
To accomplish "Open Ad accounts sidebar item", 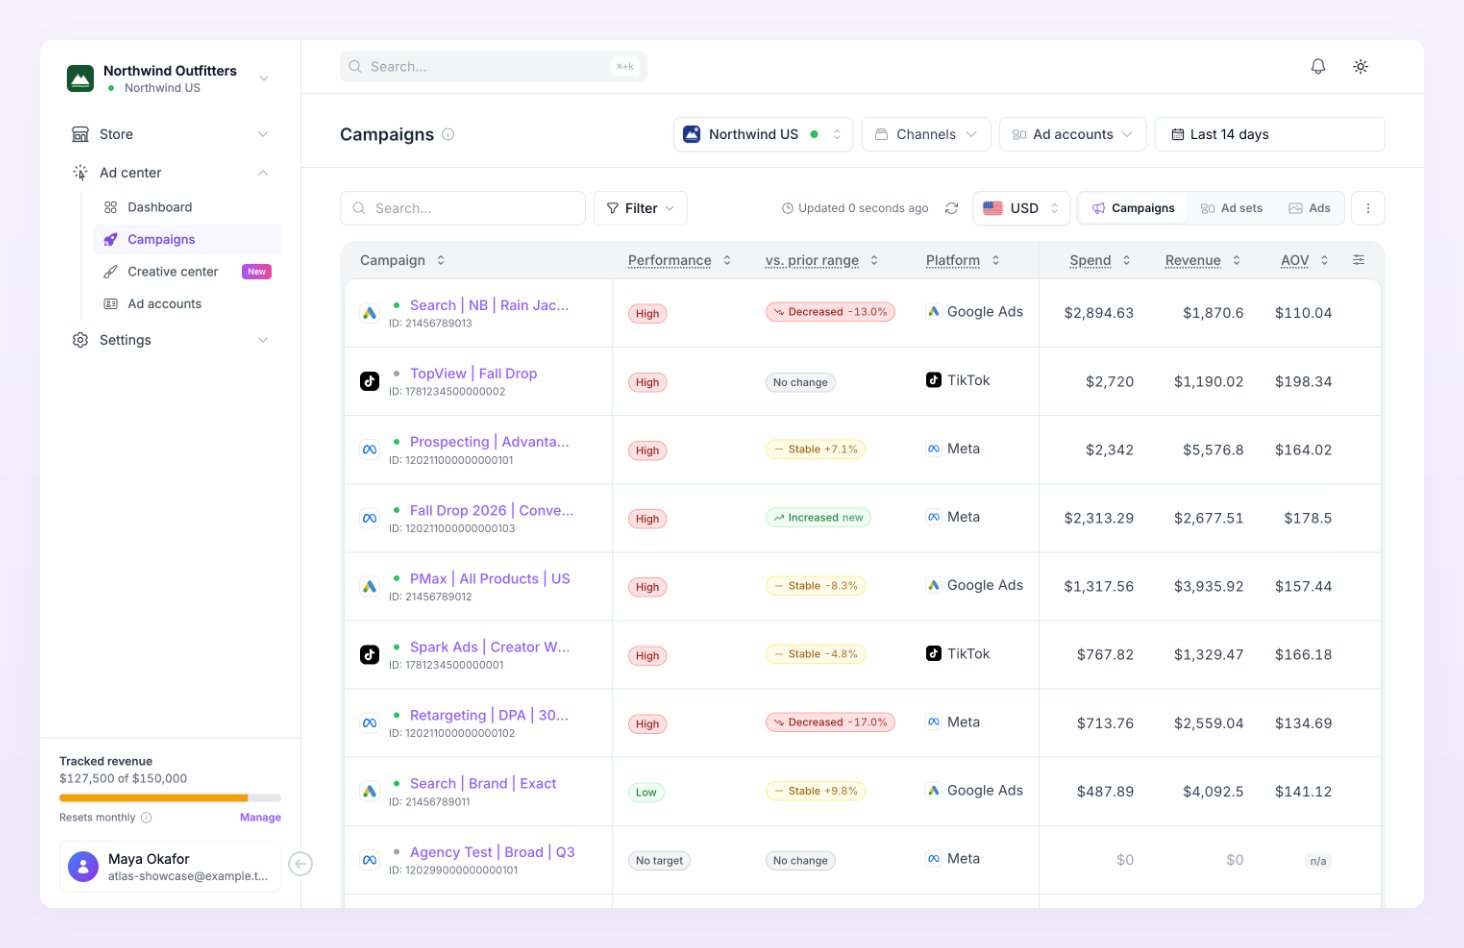I will click(x=187, y=304).
